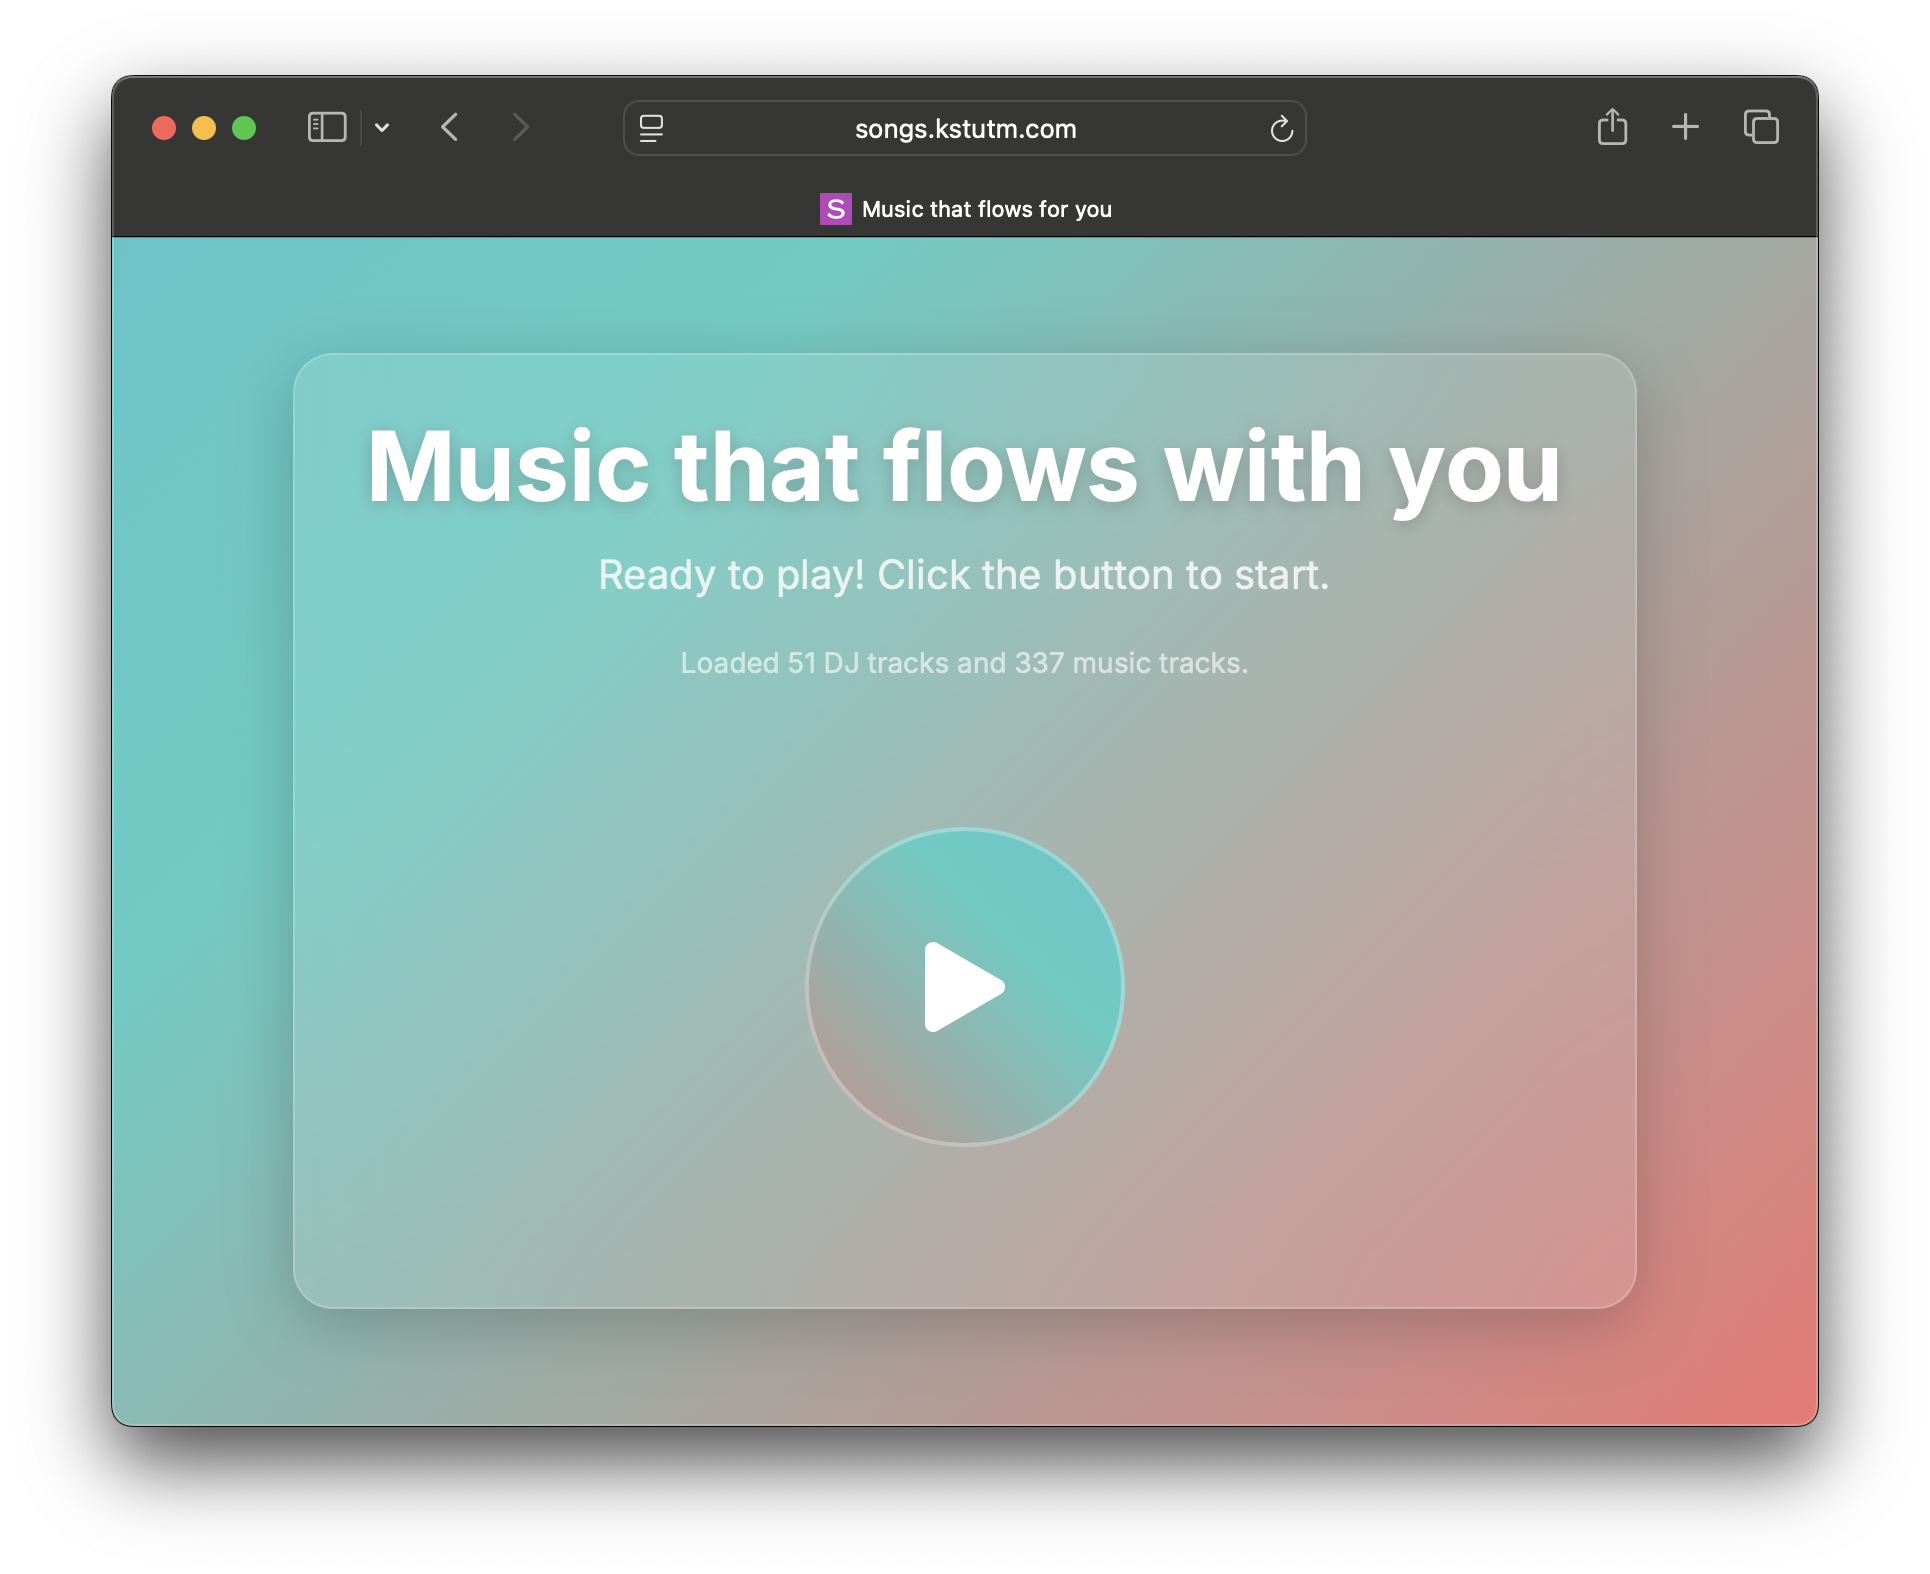
Task: Enter full screen with green button
Action: click(x=244, y=128)
